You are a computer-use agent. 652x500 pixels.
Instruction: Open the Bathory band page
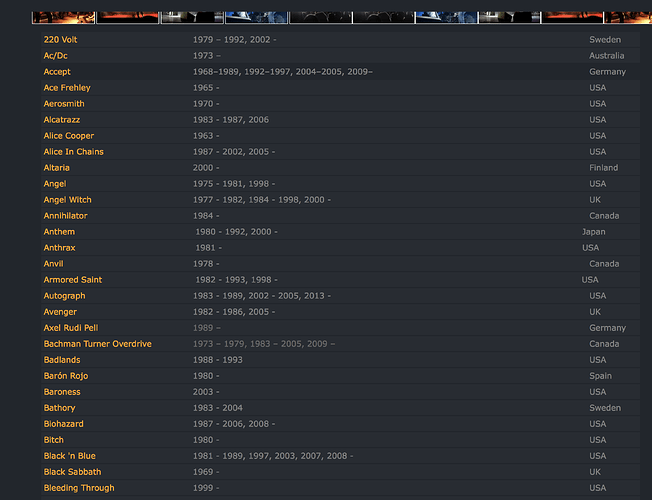click(x=59, y=408)
